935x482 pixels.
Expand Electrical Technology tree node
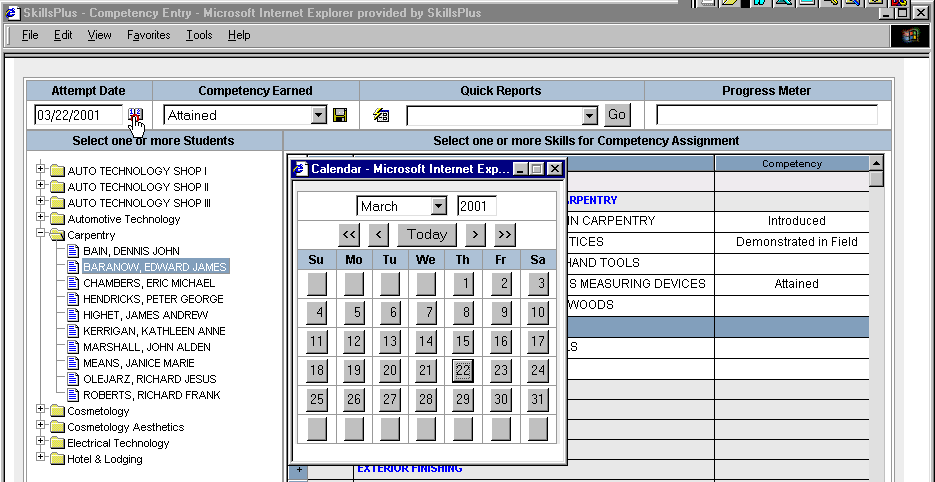coord(41,441)
